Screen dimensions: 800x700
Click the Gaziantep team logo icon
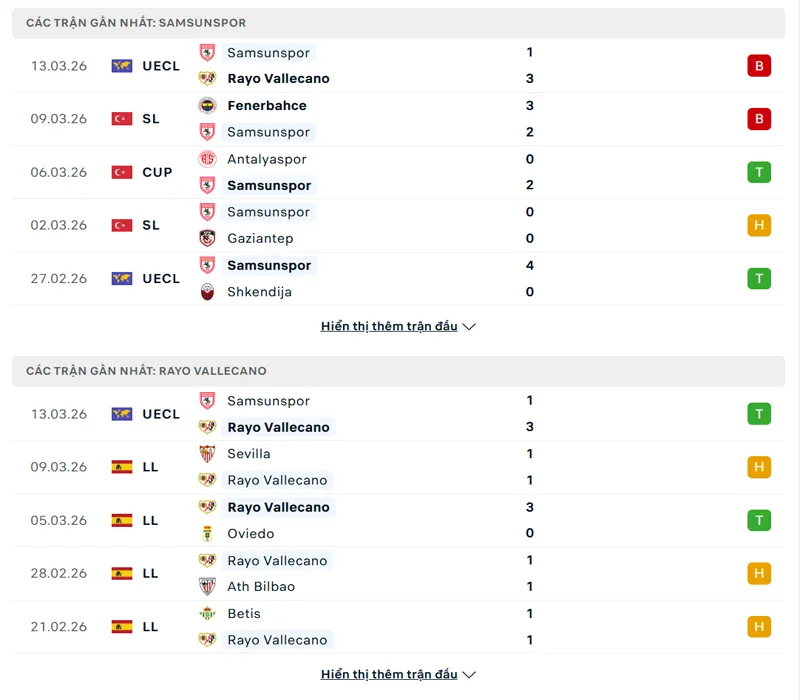point(207,239)
